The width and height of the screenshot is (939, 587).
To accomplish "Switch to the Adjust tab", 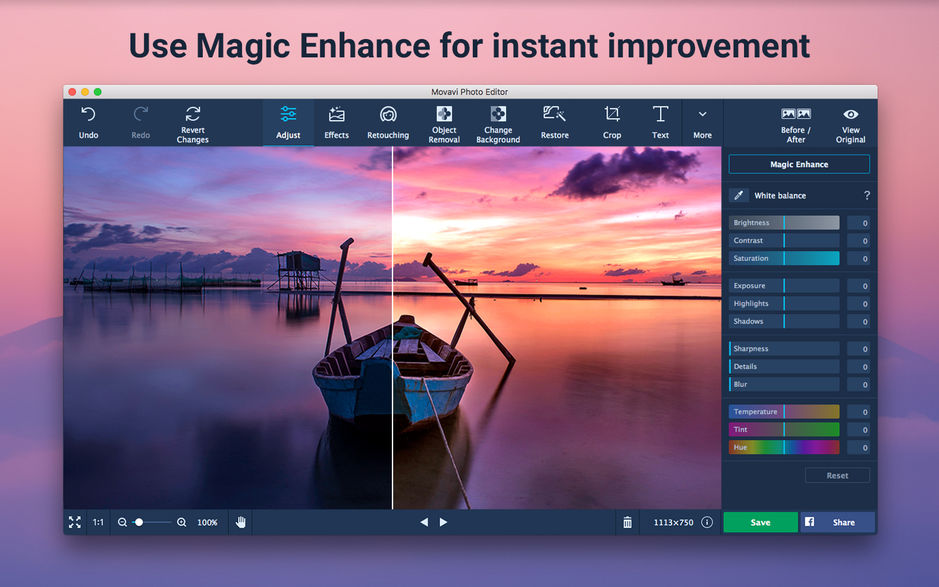I will click(288, 121).
